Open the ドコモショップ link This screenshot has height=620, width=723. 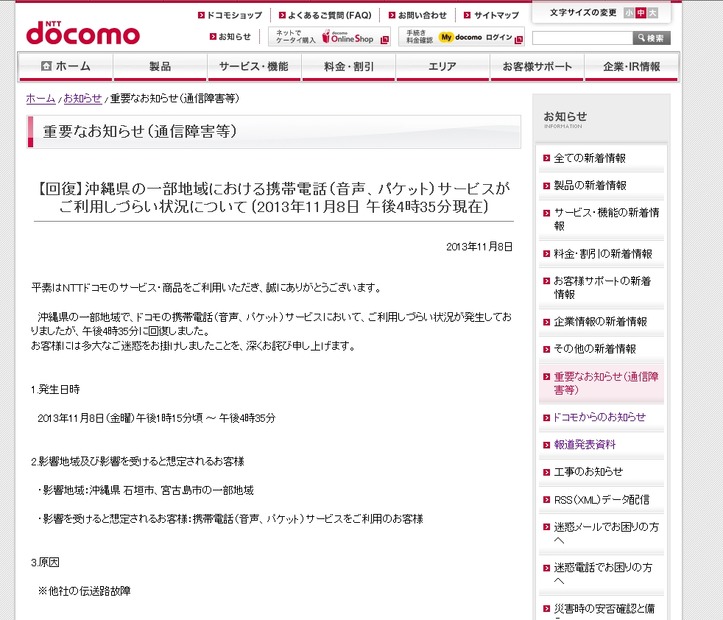(230, 15)
